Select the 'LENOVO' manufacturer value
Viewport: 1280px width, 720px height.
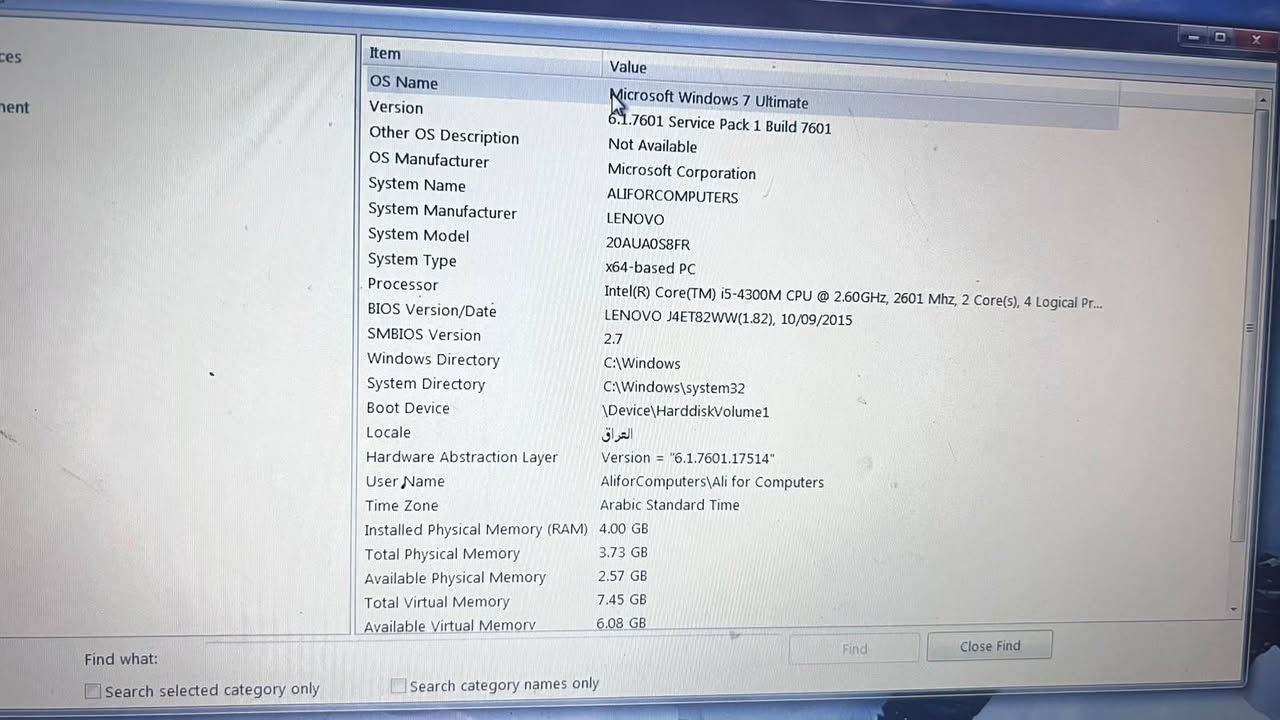click(x=635, y=219)
